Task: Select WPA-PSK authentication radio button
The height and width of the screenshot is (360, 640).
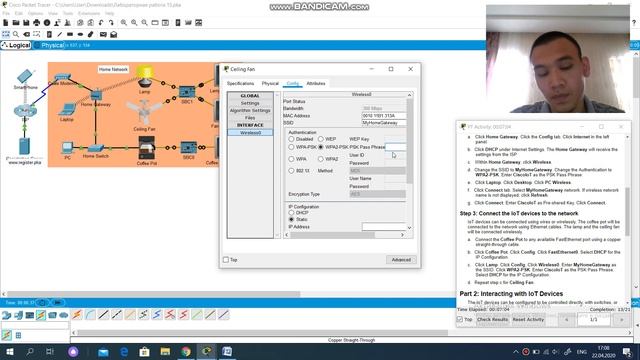Action: pyautogui.click(x=291, y=147)
